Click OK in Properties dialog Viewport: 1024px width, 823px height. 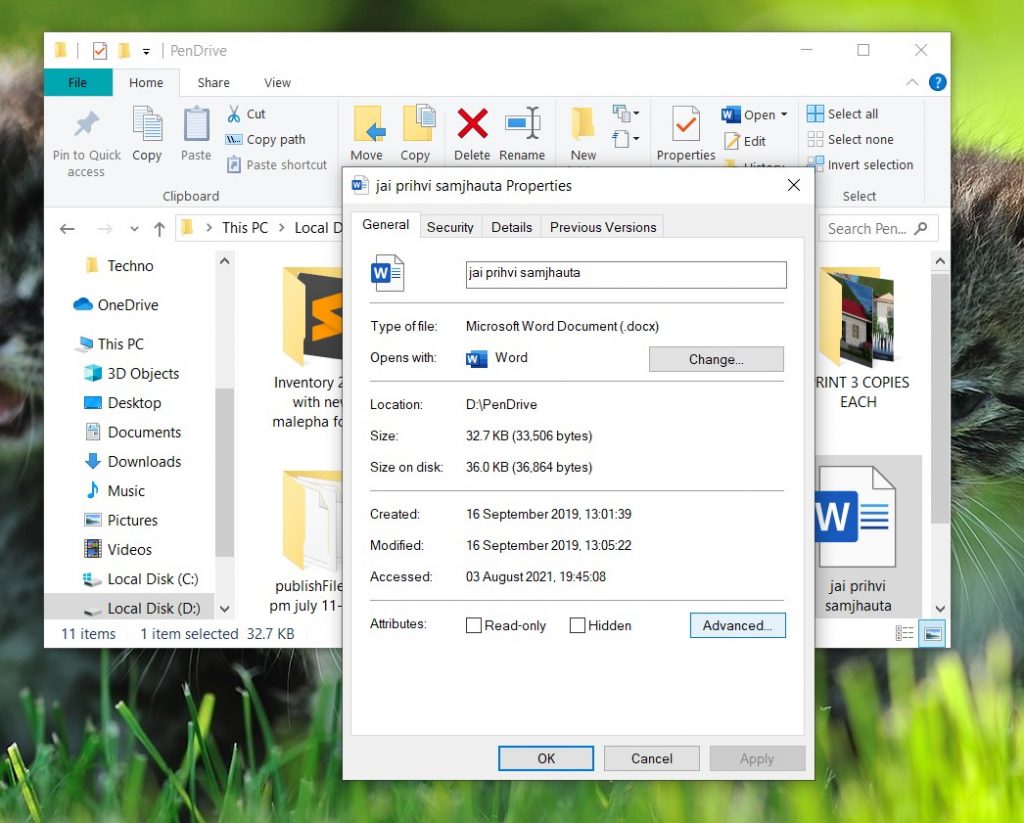click(546, 758)
